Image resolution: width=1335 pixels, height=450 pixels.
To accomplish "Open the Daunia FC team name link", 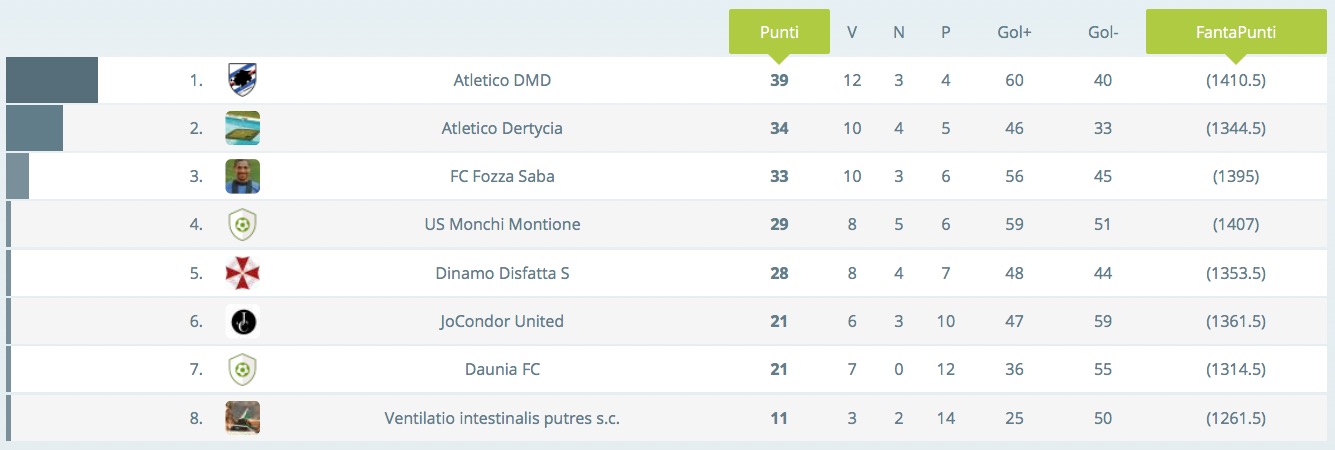I will point(502,369).
